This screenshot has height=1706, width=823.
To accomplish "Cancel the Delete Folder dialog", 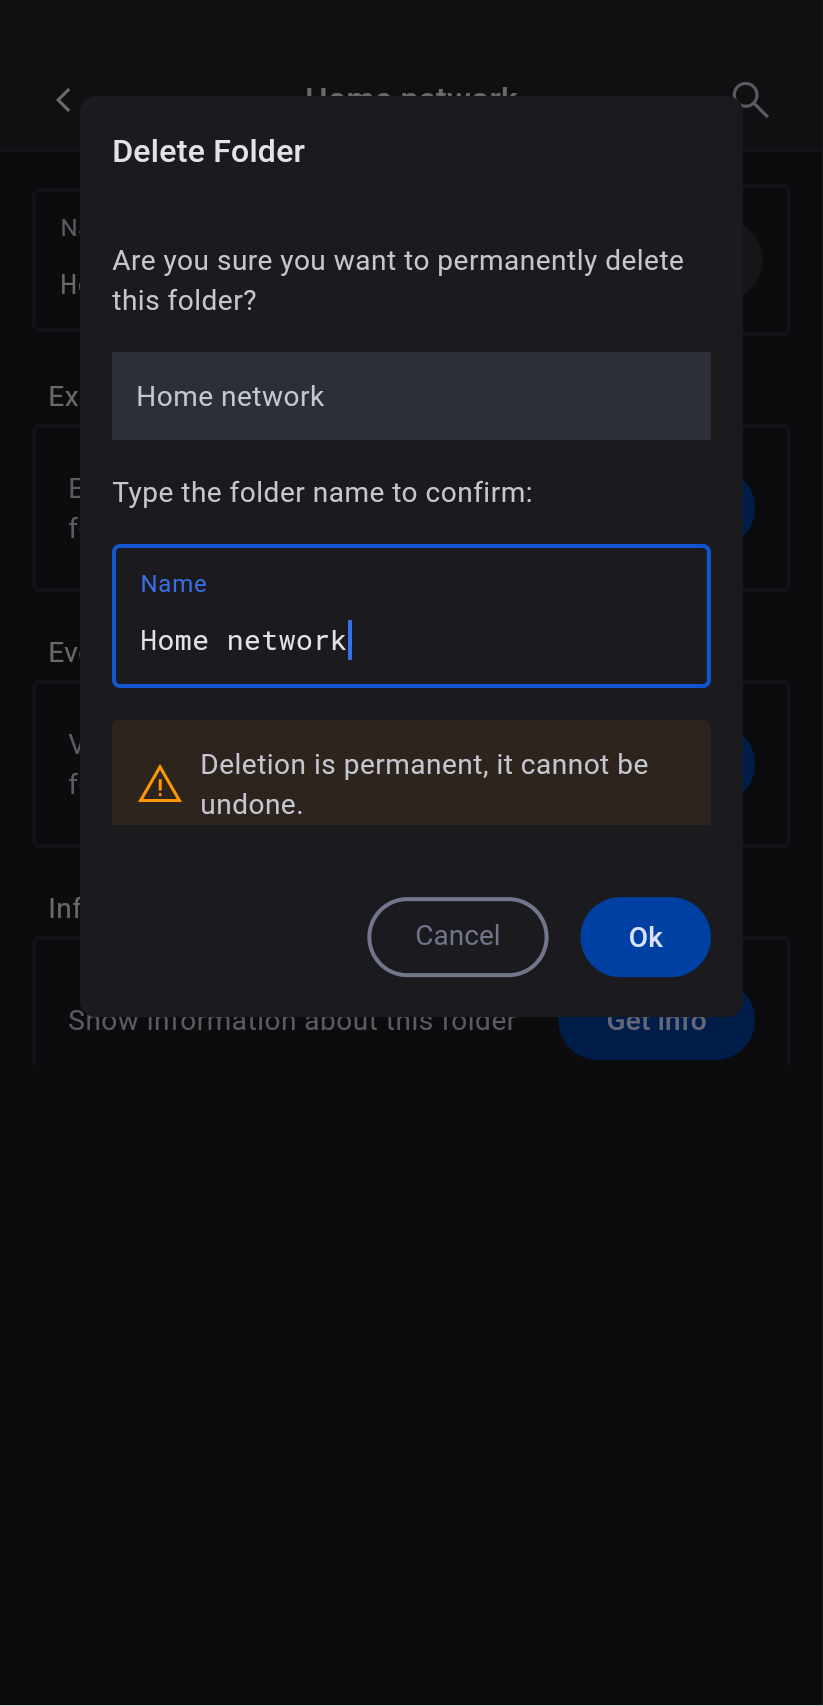I will coord(458,937).
